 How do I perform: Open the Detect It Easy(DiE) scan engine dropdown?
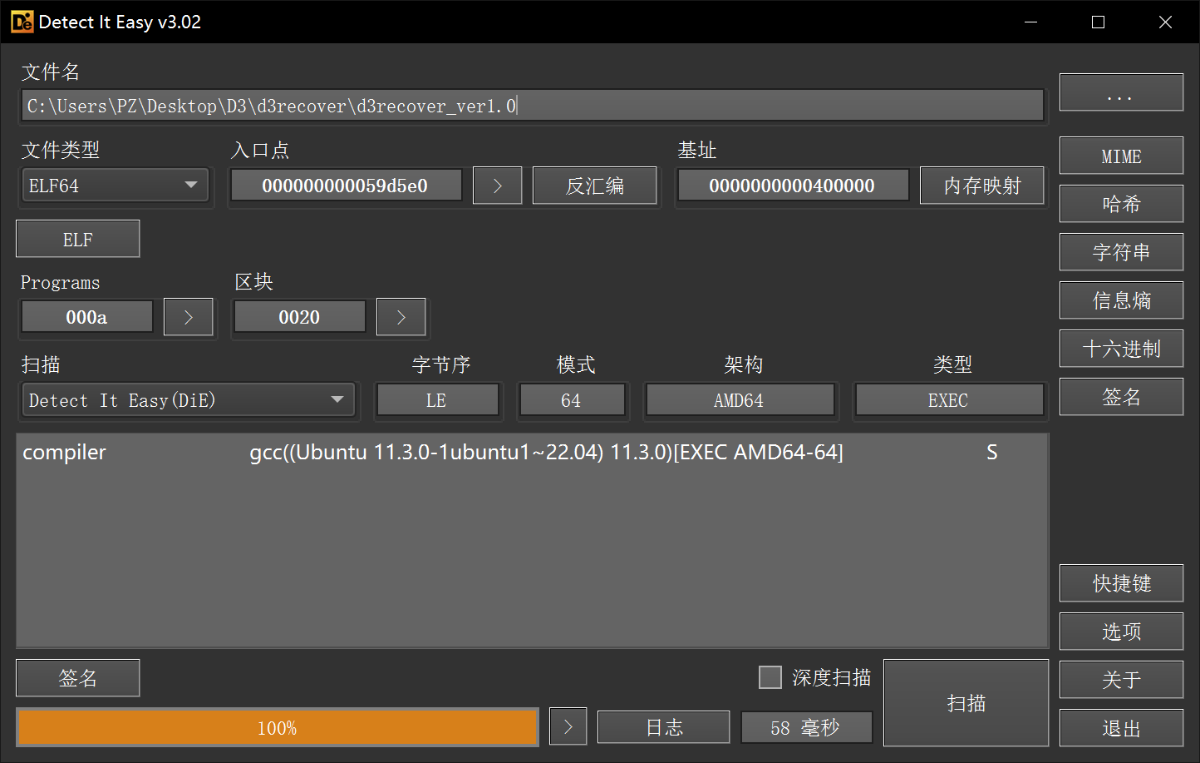click(188, 400)
